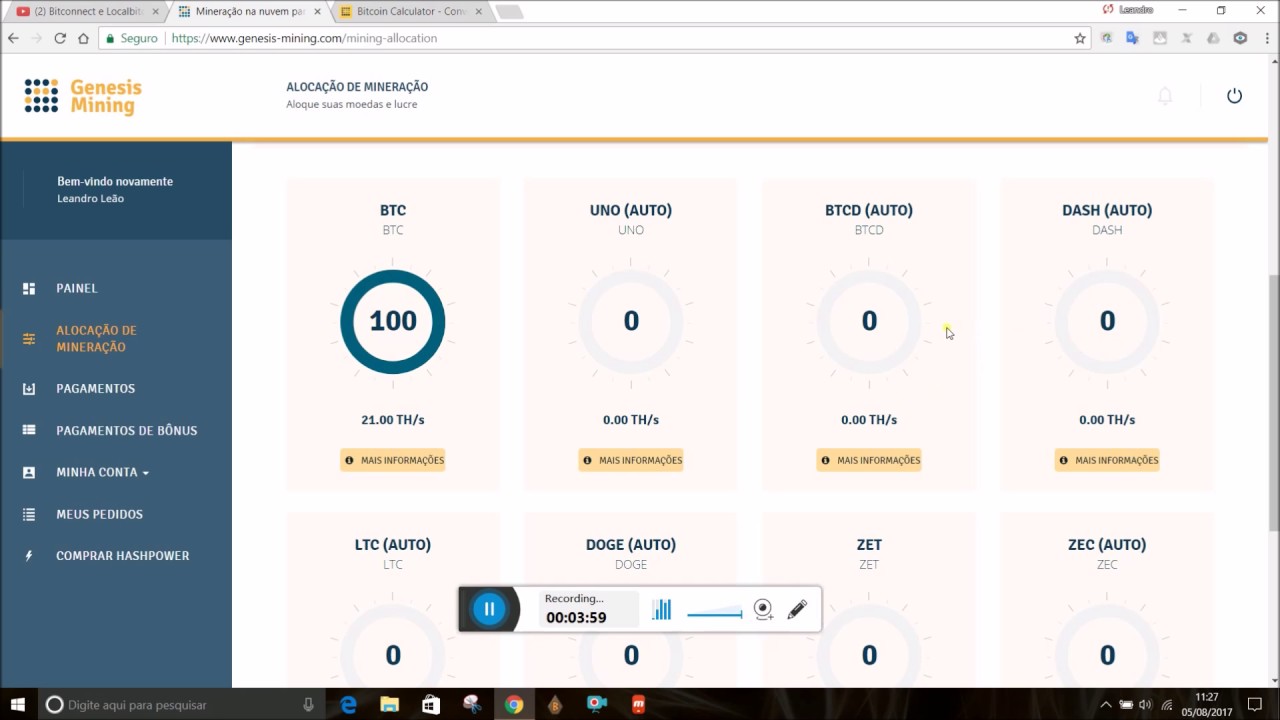Viewport: 1280px width, 720px height.
Task: Bookmark this page with the star icon
Action: pos(1080,38)
